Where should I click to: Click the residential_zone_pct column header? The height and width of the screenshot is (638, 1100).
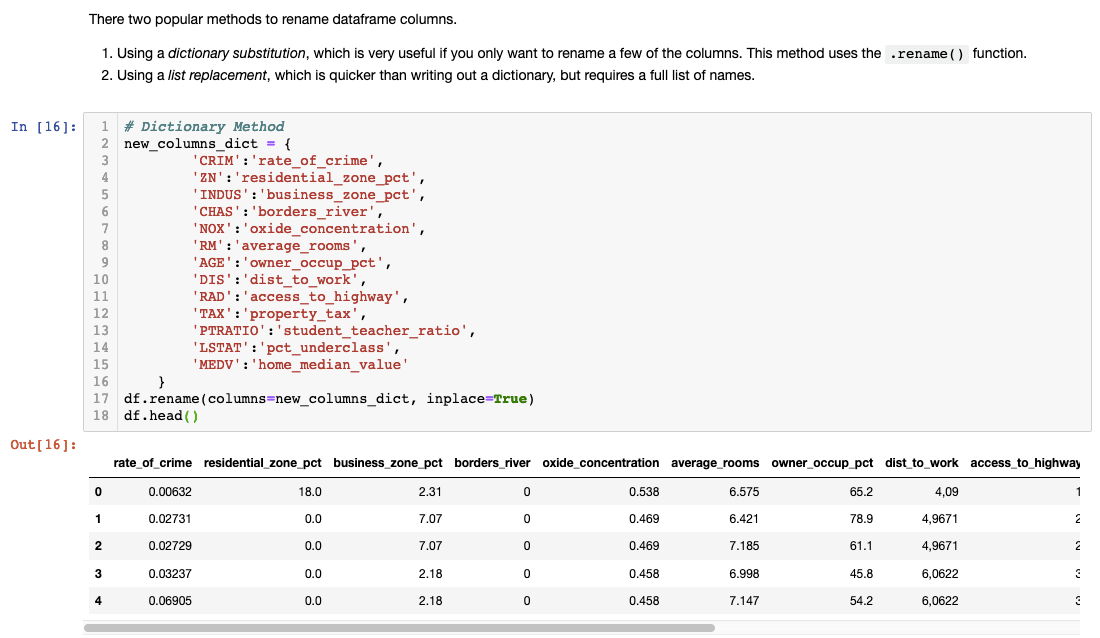[263, 462]
